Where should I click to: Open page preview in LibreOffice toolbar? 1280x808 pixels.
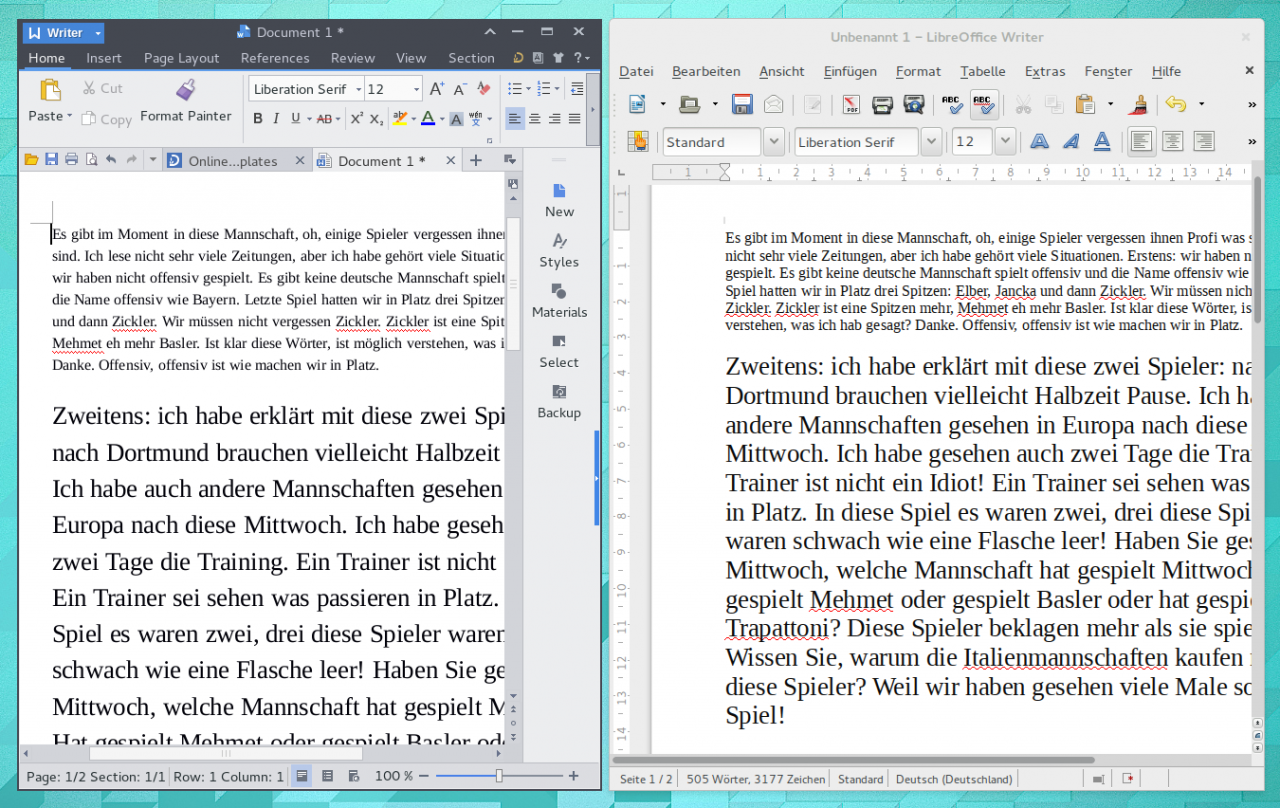point(913,104)
